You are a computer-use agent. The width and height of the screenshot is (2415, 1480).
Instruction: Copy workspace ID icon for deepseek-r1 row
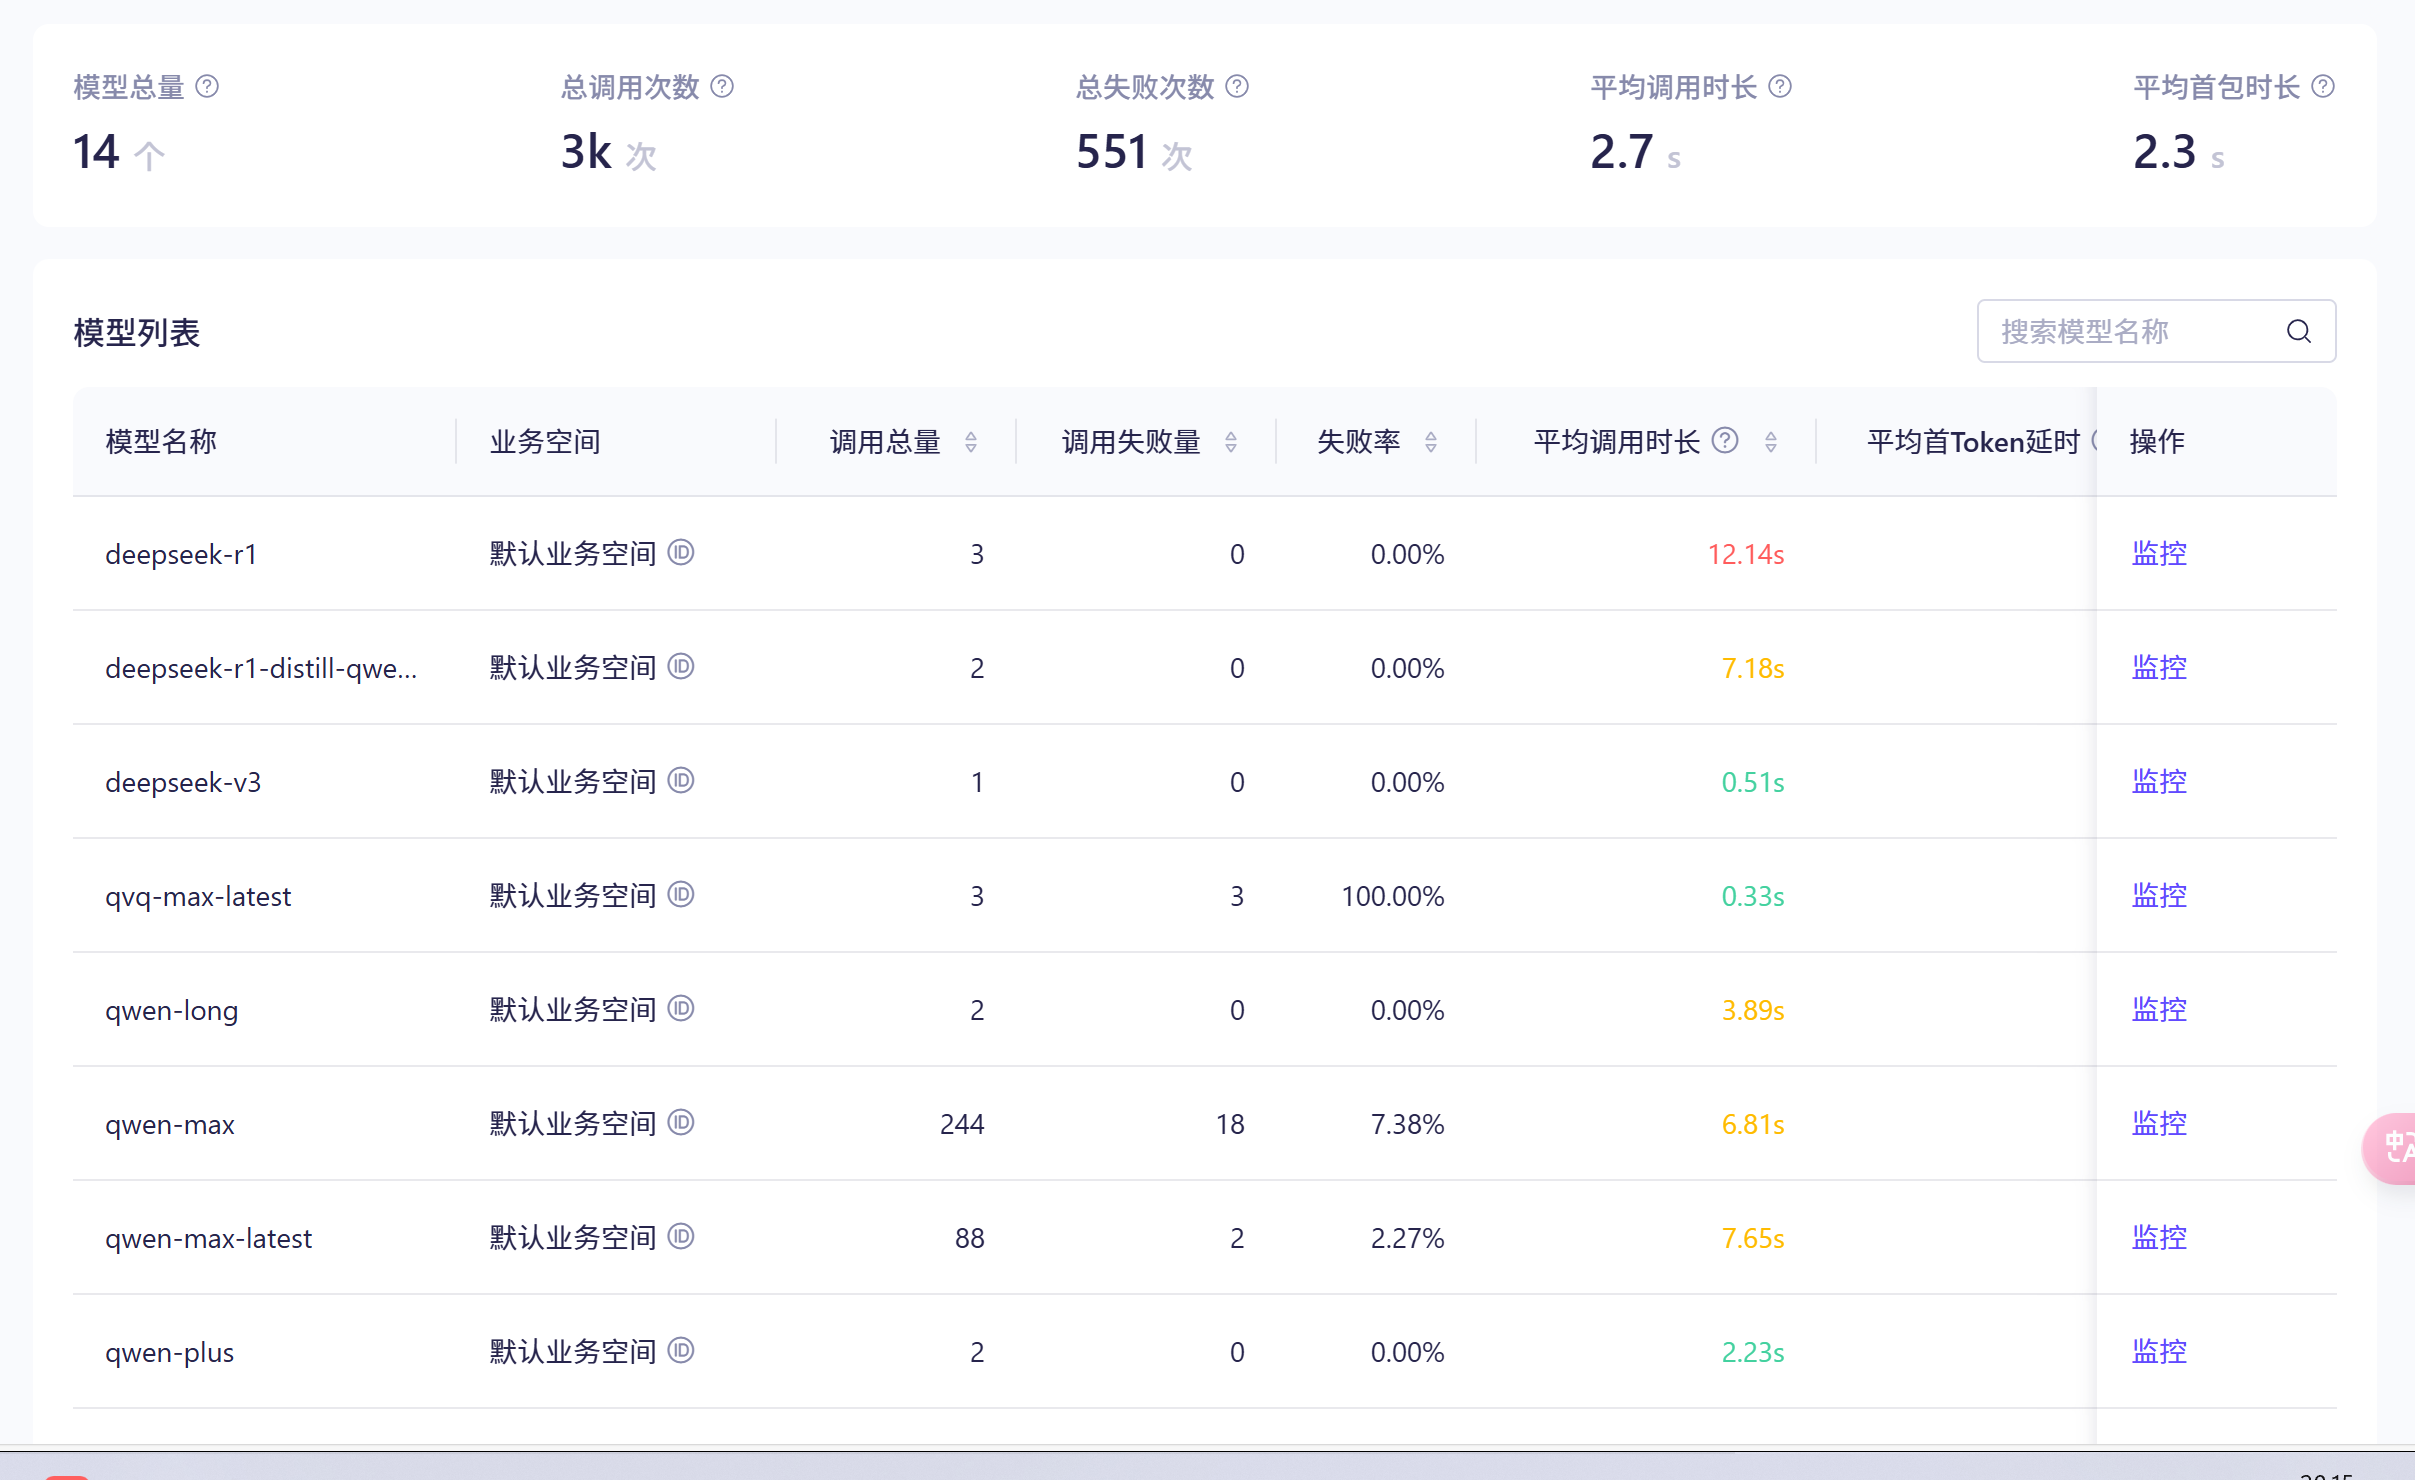click(x=681, y=552)
